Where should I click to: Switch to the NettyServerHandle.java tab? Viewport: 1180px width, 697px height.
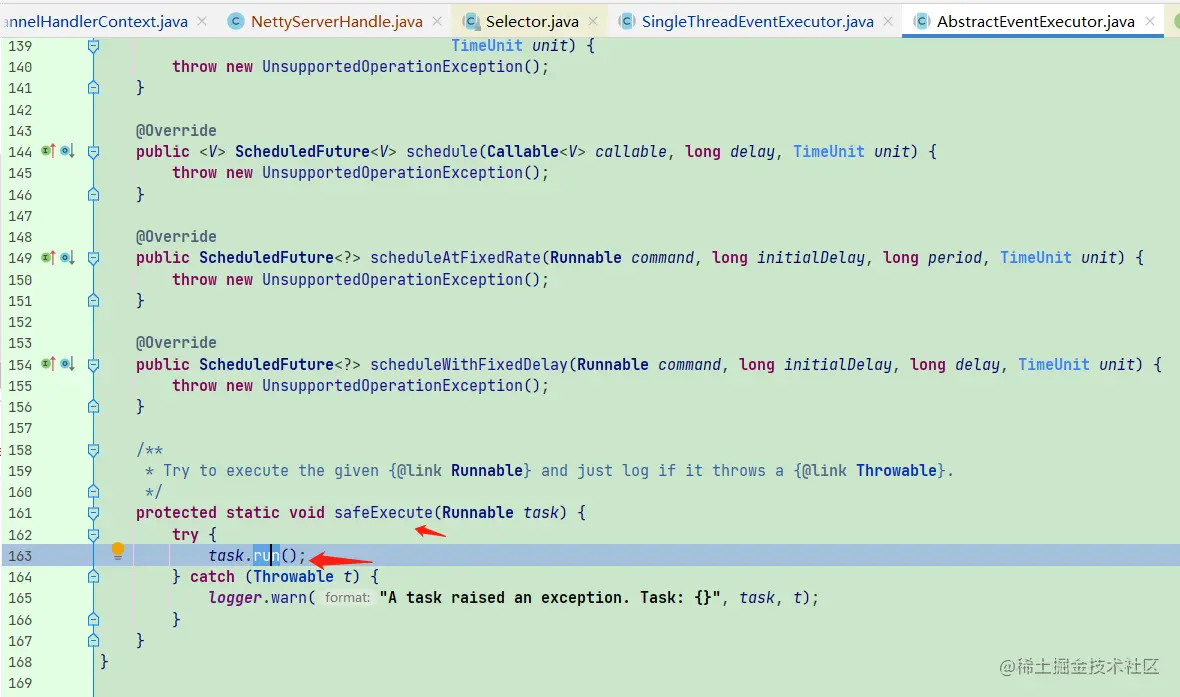[x=336, y=22]
